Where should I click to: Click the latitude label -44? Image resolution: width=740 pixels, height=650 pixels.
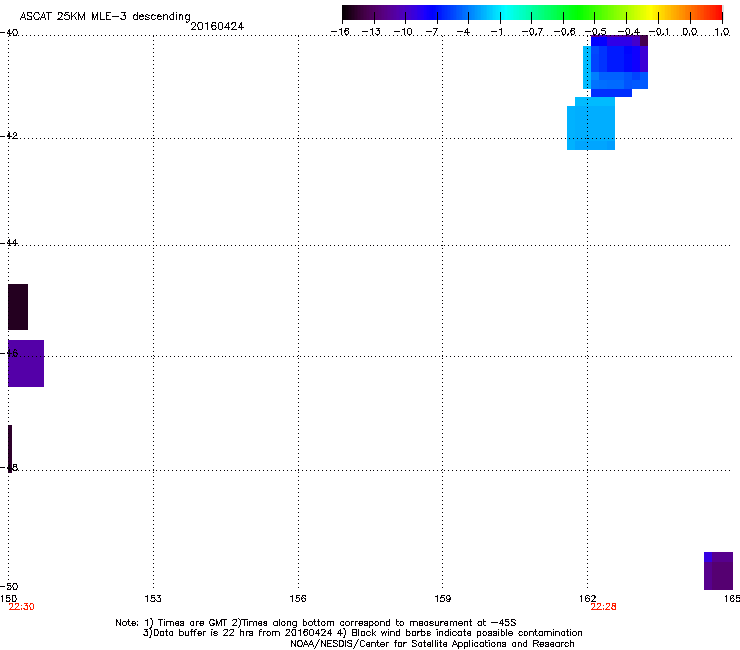coord(9,243)
